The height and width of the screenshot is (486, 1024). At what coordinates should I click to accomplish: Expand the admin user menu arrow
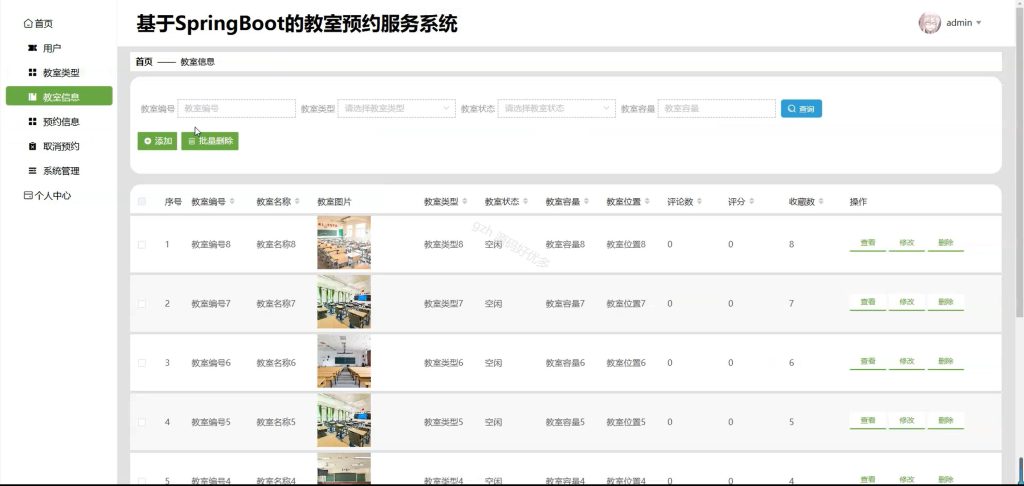click(978, 23)
